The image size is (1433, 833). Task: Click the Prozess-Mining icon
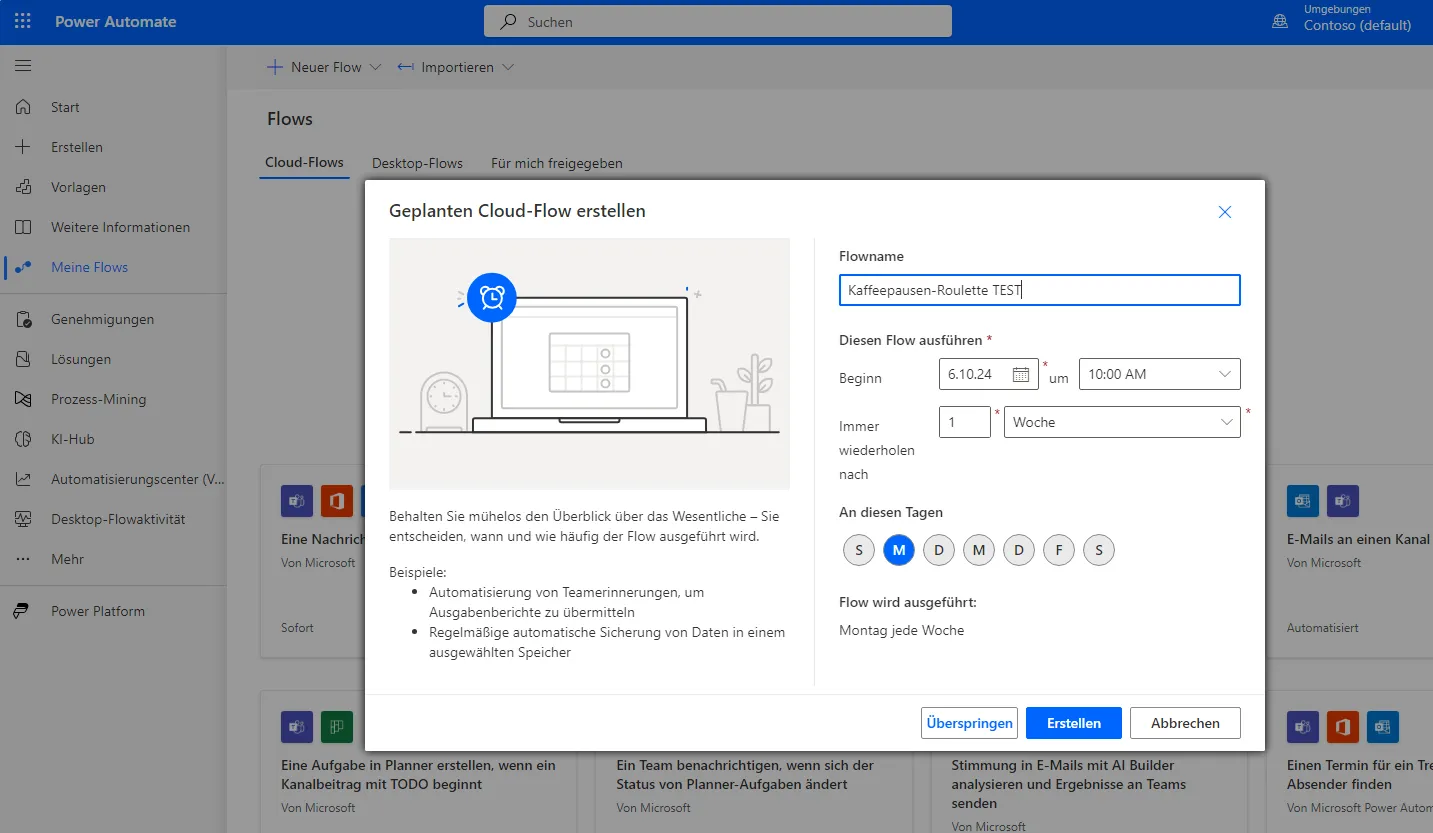tap(23, 399)
